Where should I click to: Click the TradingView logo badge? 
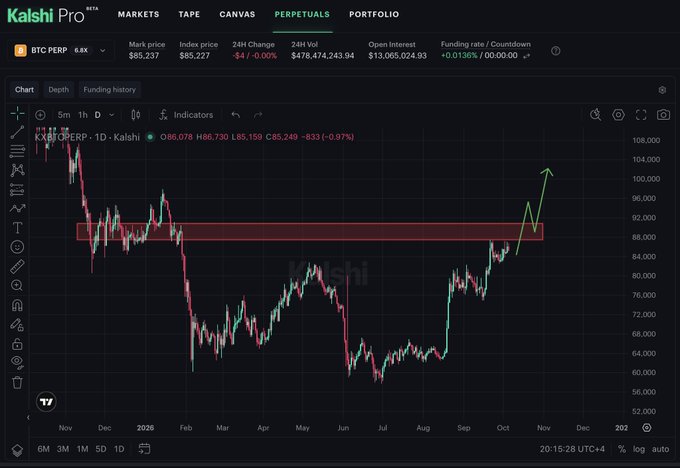46,402
